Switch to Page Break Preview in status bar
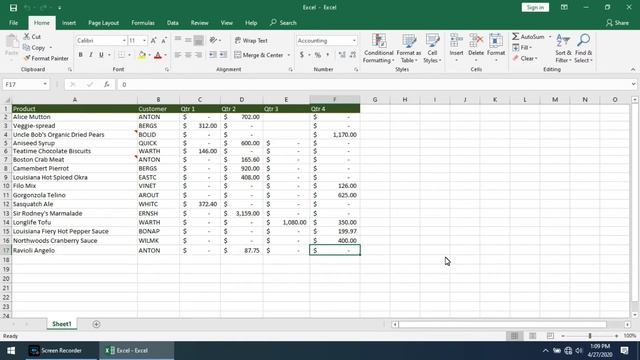Screen dimensions: 640x360 tap(550, 336)
